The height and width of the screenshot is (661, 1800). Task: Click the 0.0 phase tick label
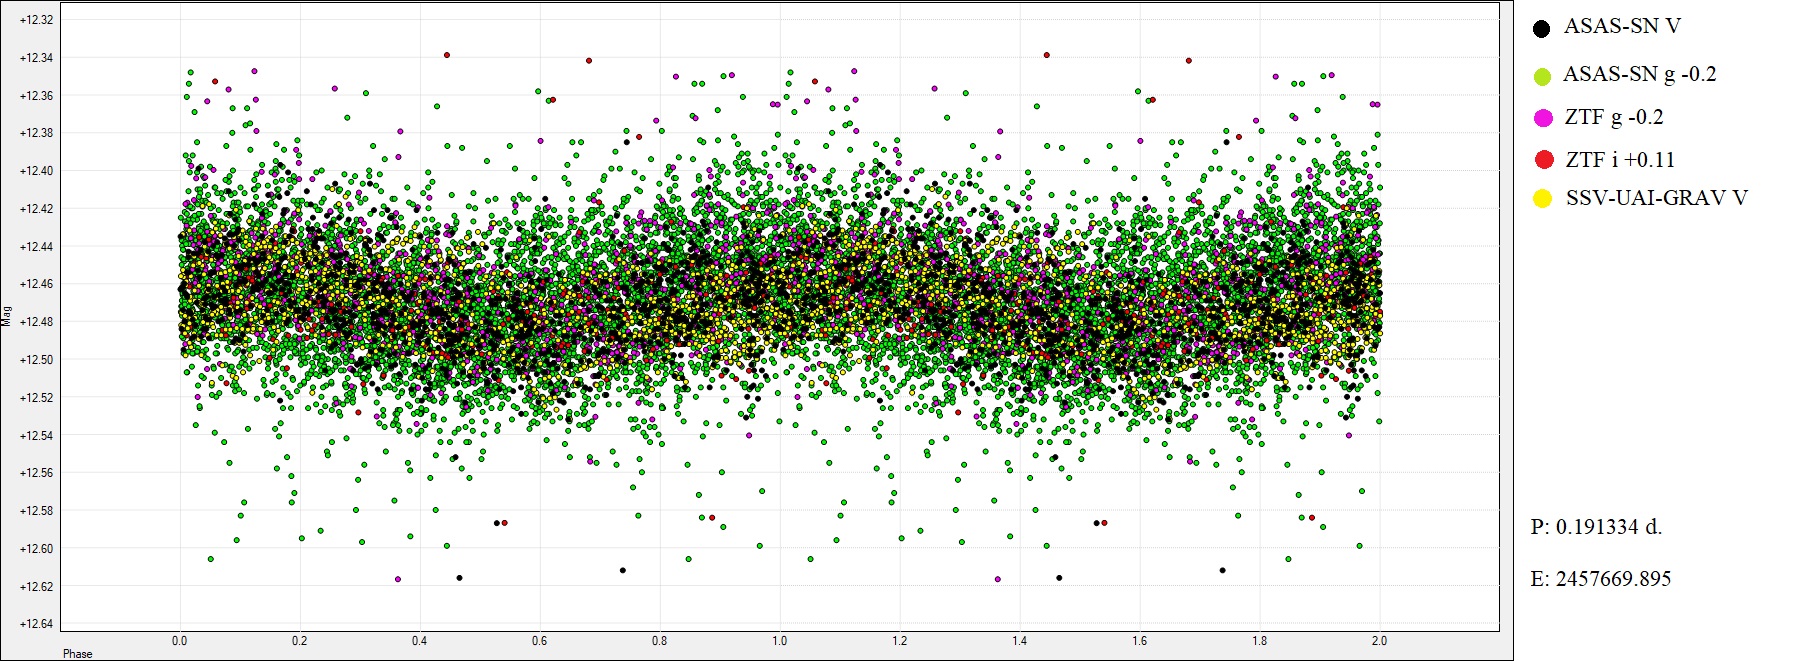(x=179, y=641)
